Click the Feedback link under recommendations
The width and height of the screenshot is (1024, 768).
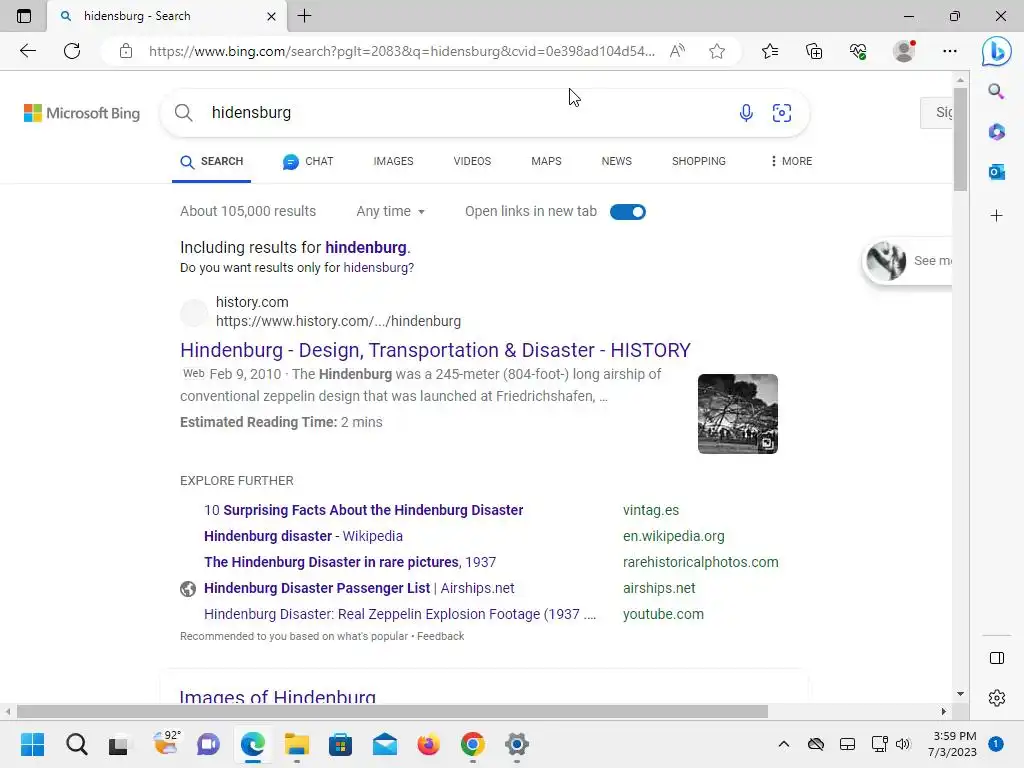tap(441, 636)
